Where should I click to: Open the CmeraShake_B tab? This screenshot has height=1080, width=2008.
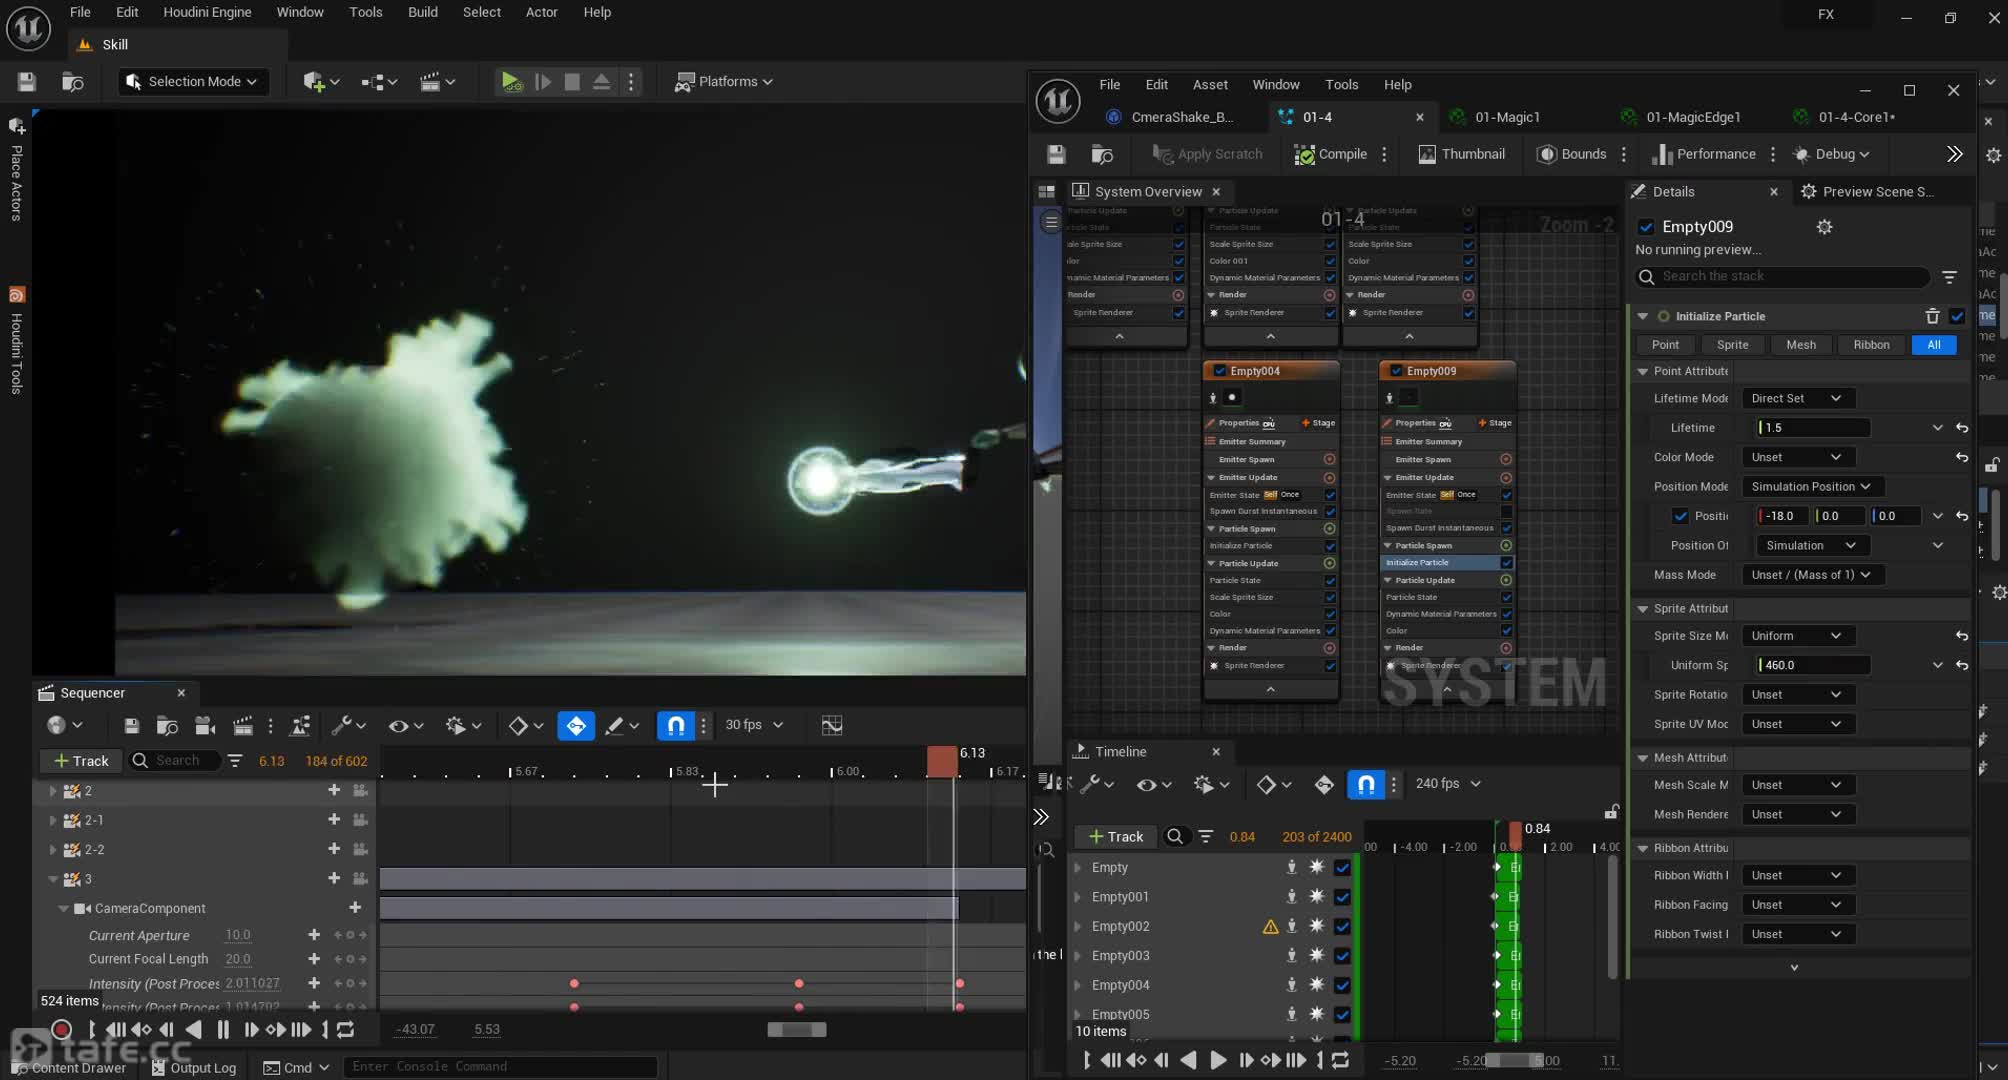tap(1181, 117)
